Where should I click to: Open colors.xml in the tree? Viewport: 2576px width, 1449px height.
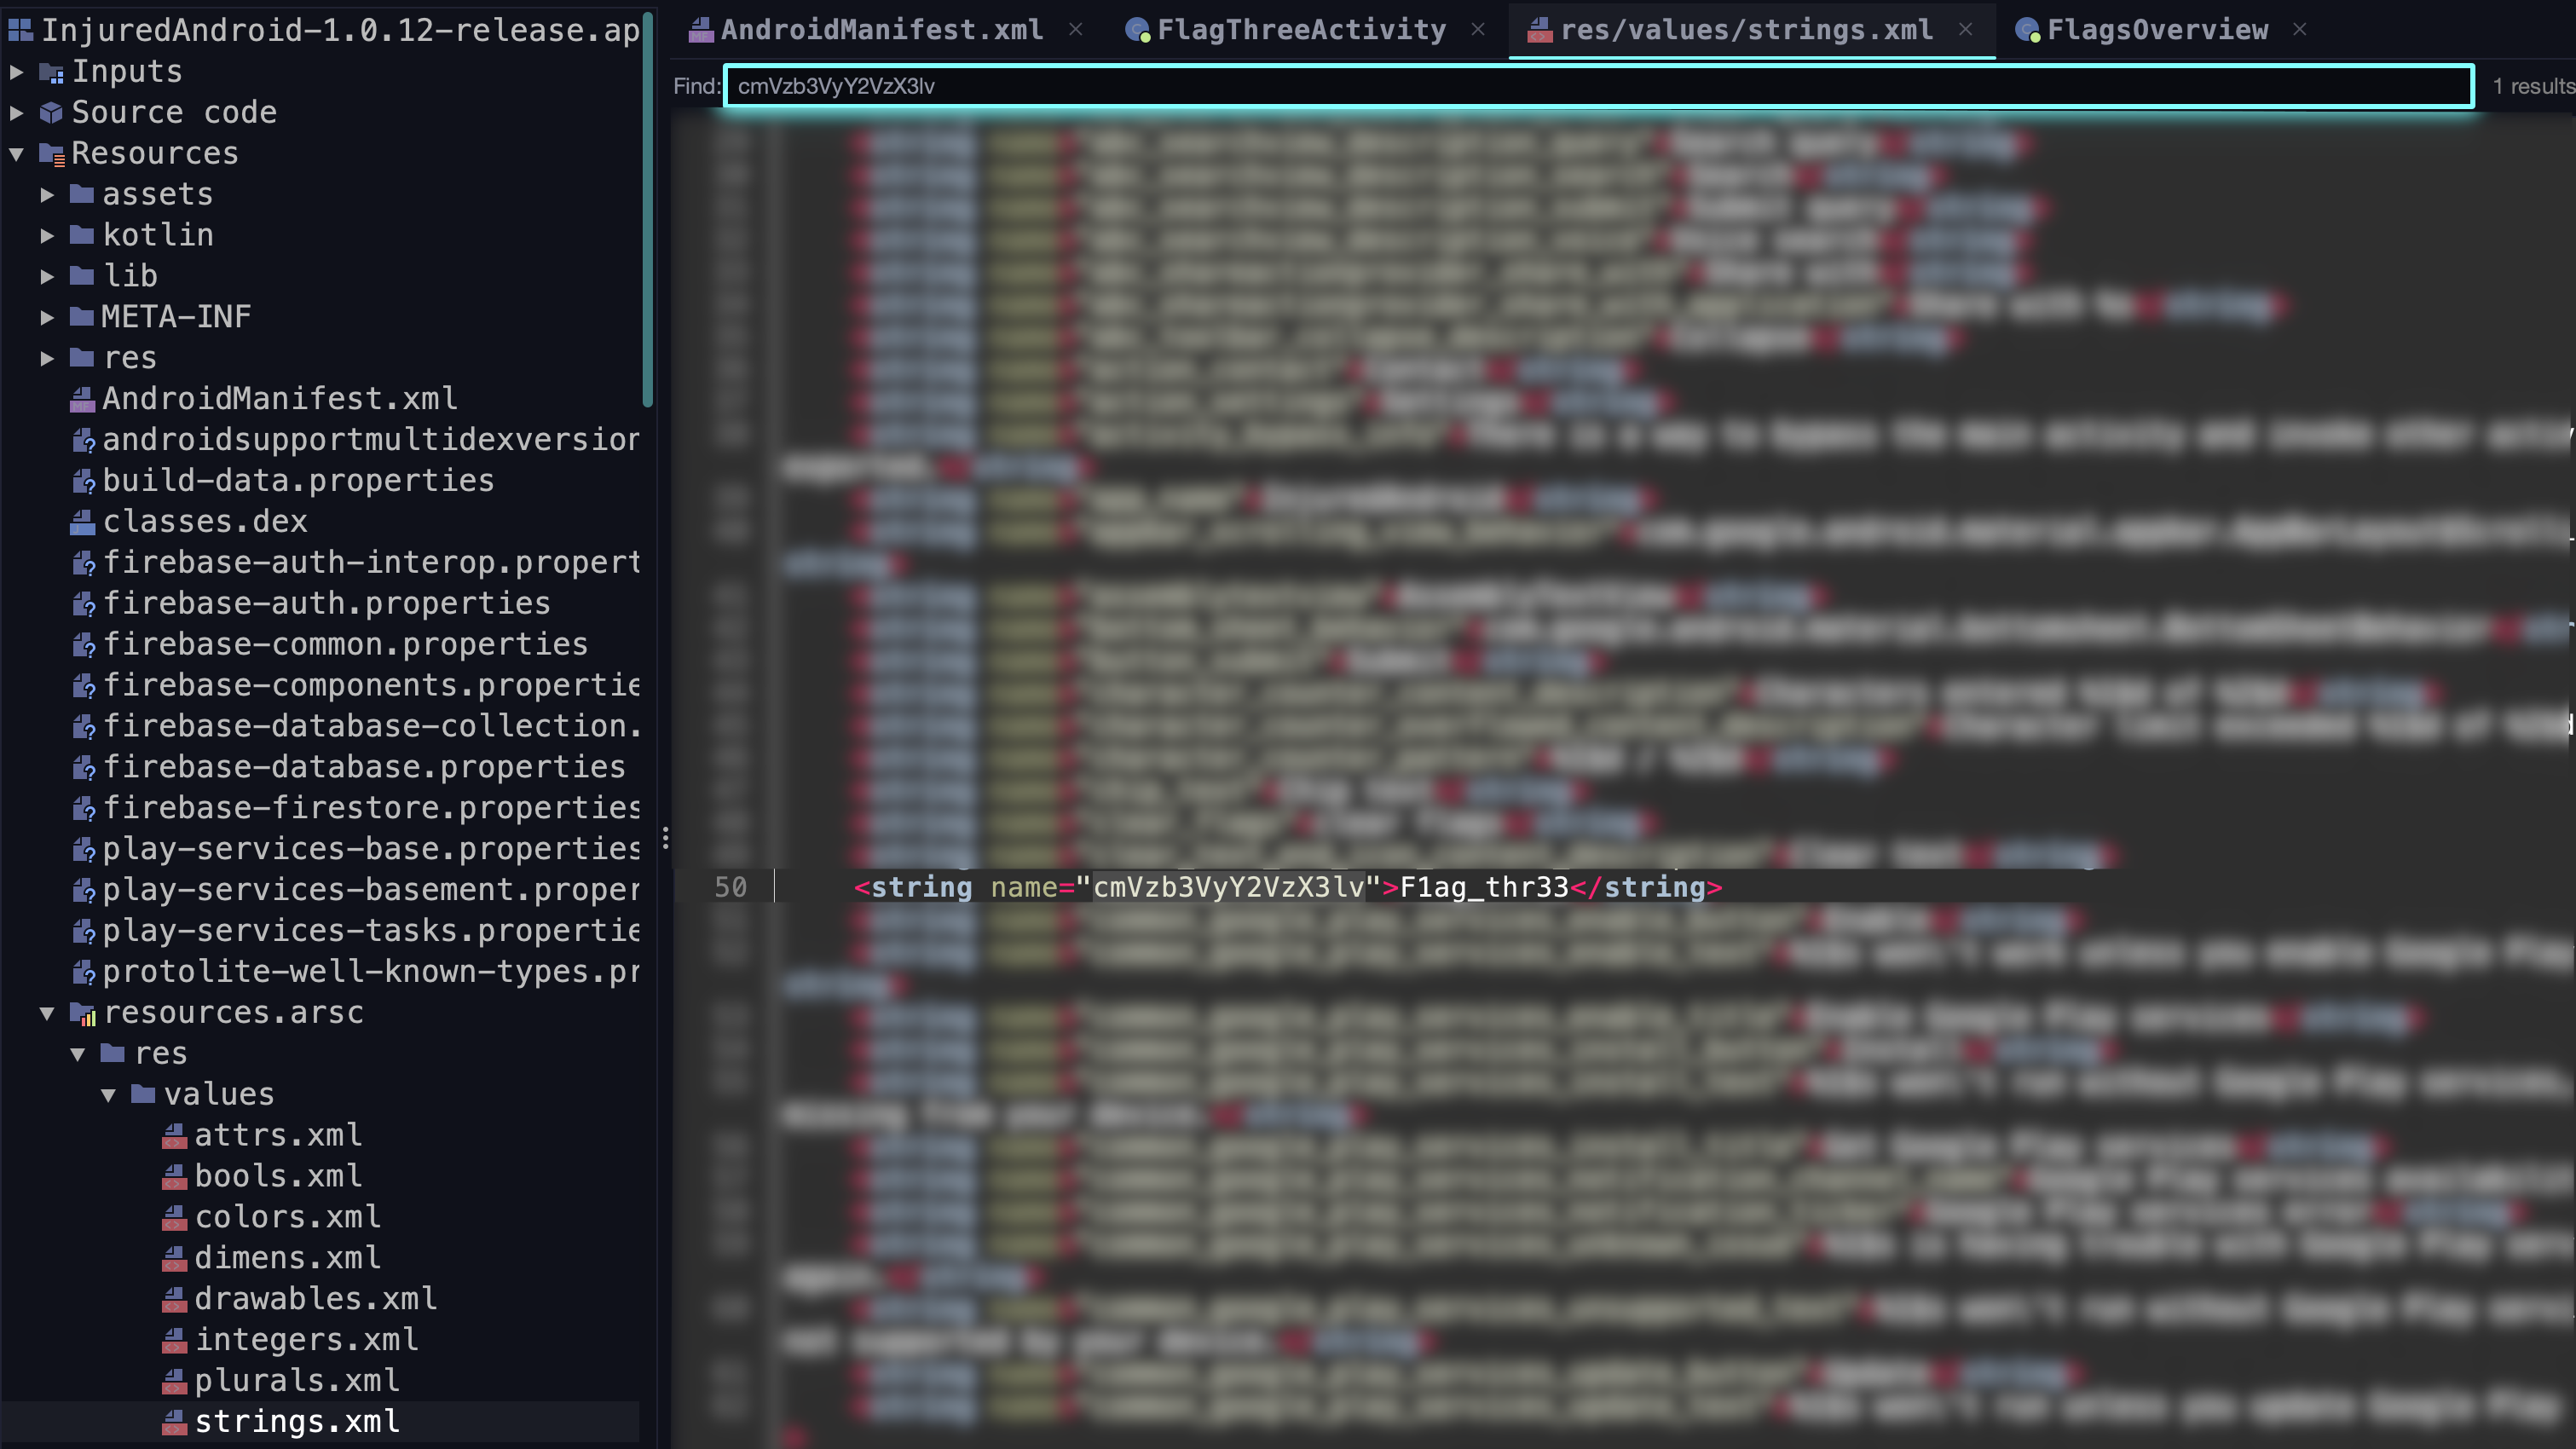coord(287,1217)
